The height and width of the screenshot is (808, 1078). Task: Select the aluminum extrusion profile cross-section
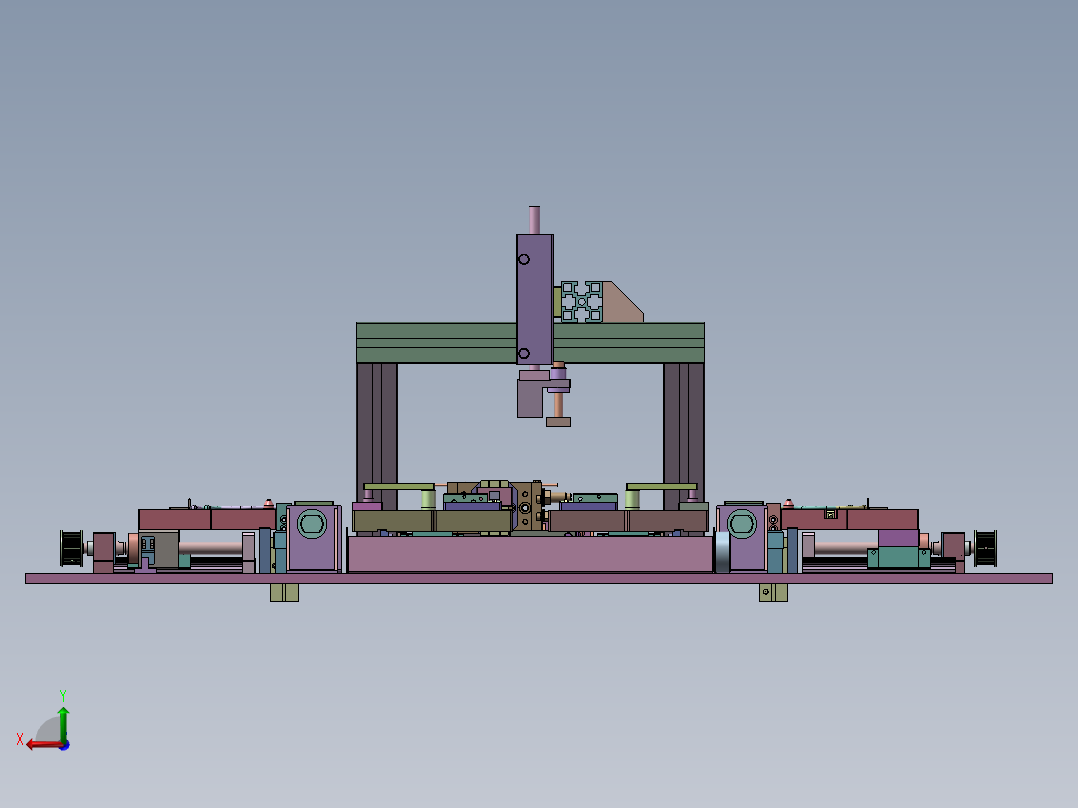[582, 301]
